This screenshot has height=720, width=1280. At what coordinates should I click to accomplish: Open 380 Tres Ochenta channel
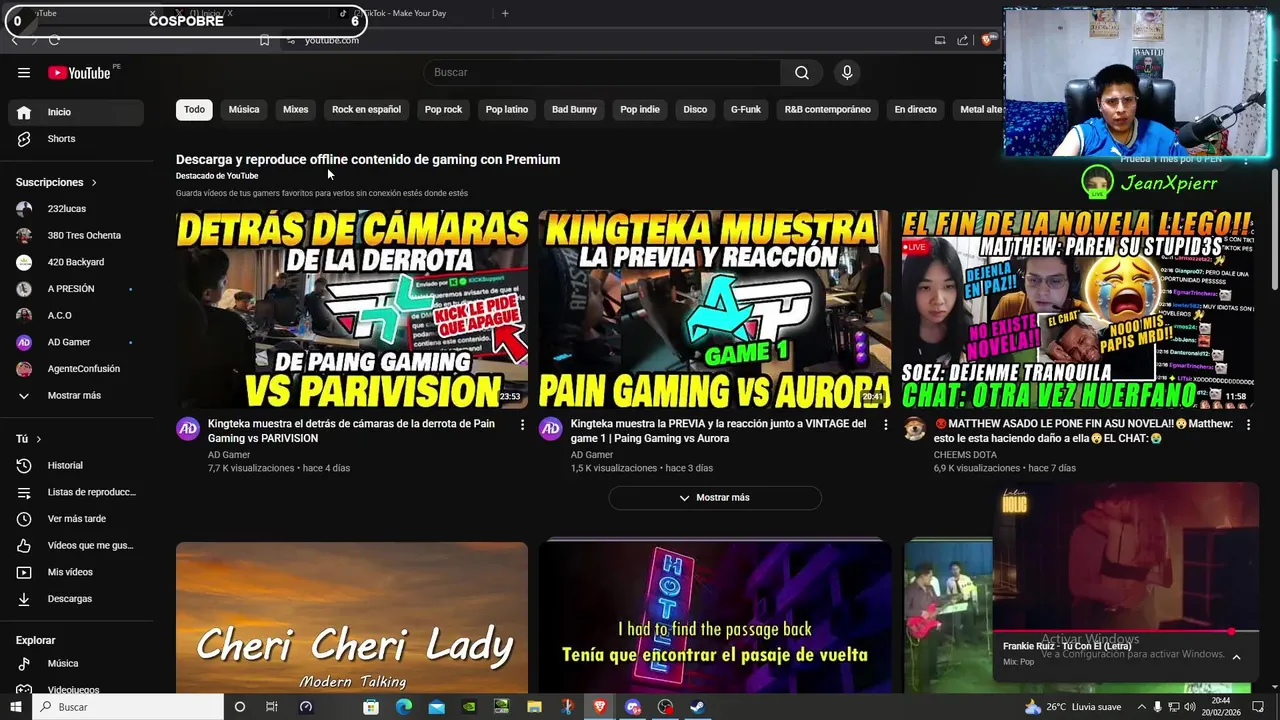76,236
